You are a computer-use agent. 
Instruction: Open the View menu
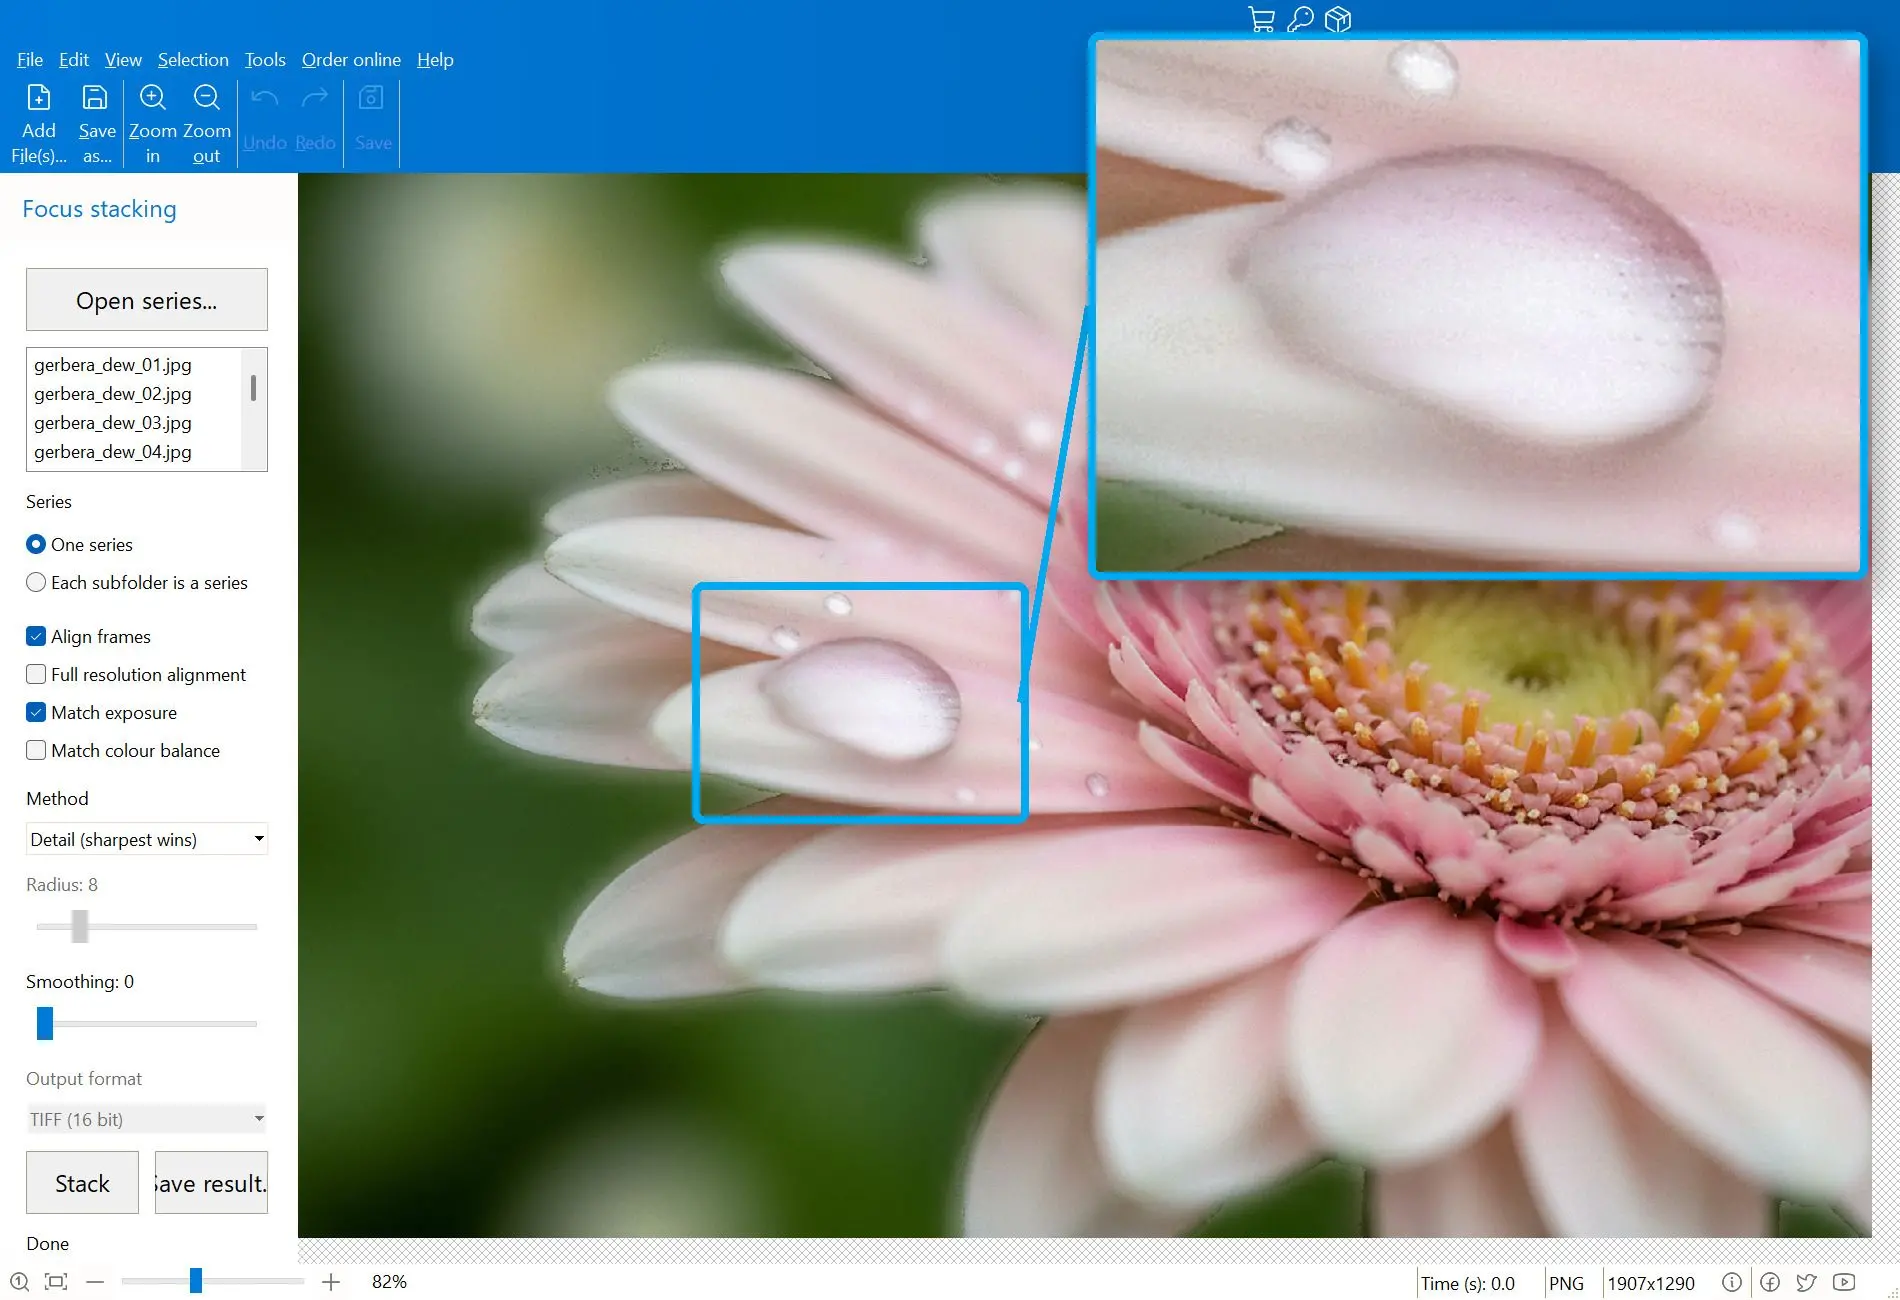[123, 59]
